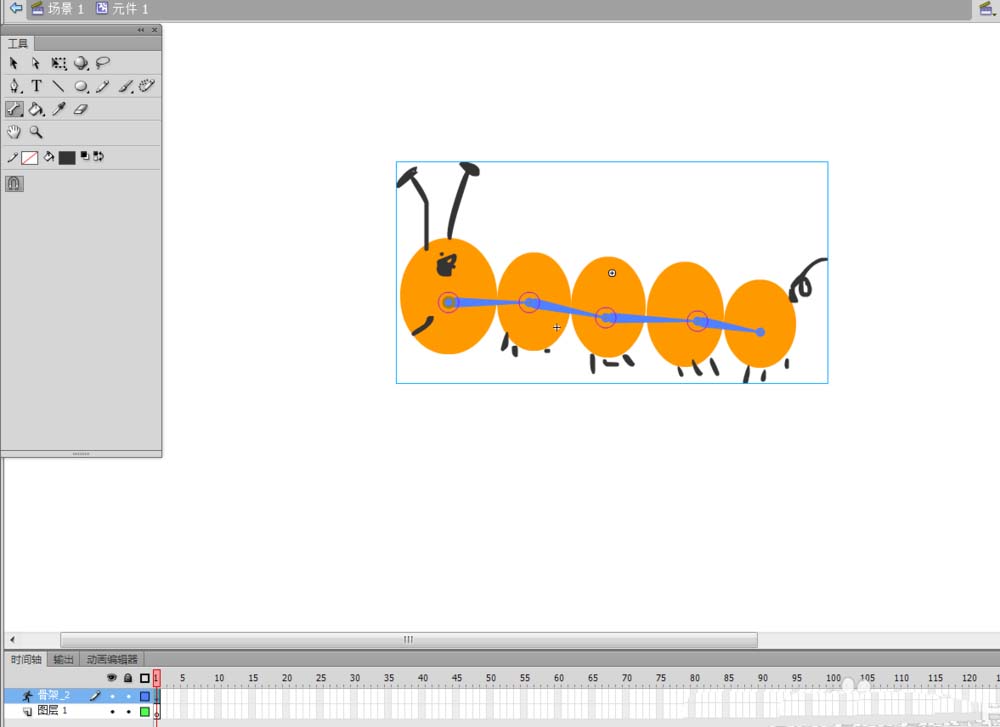Toggle lock dot for 图层 1 layer
This screenshot has height=727, width=1000.
click(x=128, y=711)
